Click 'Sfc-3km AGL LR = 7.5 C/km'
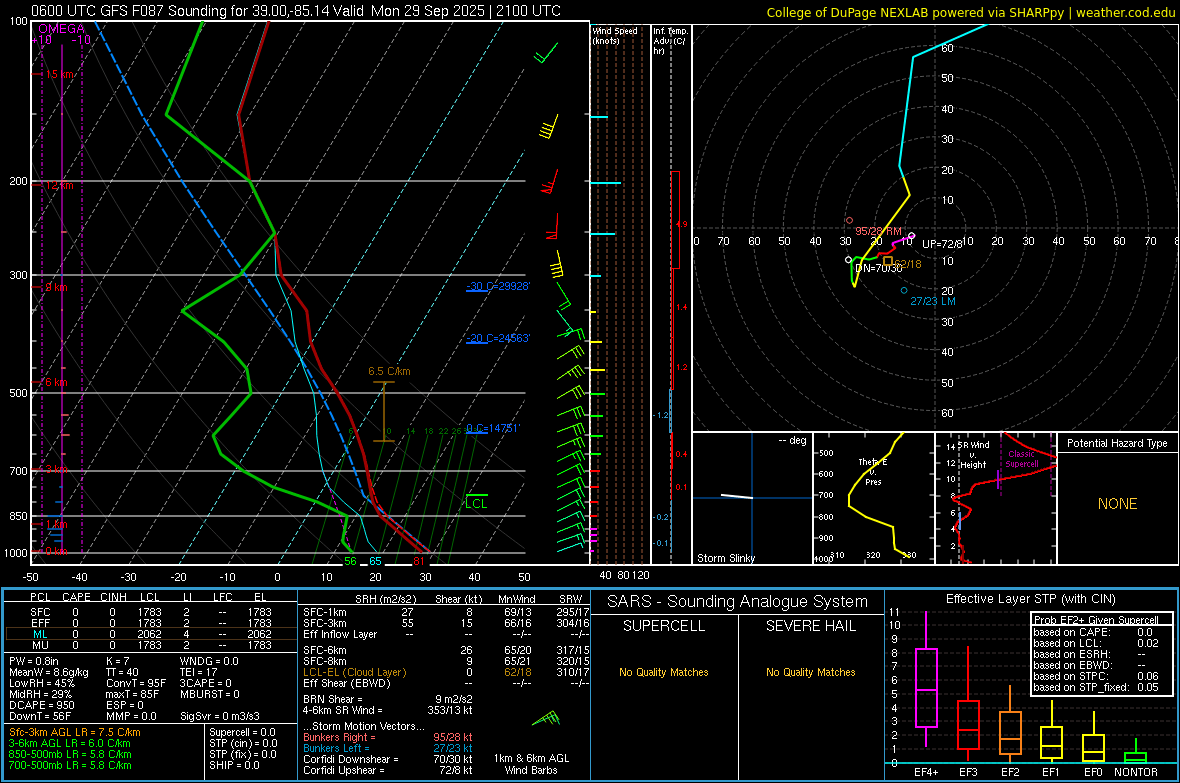1180x783 pixels. 75,732
